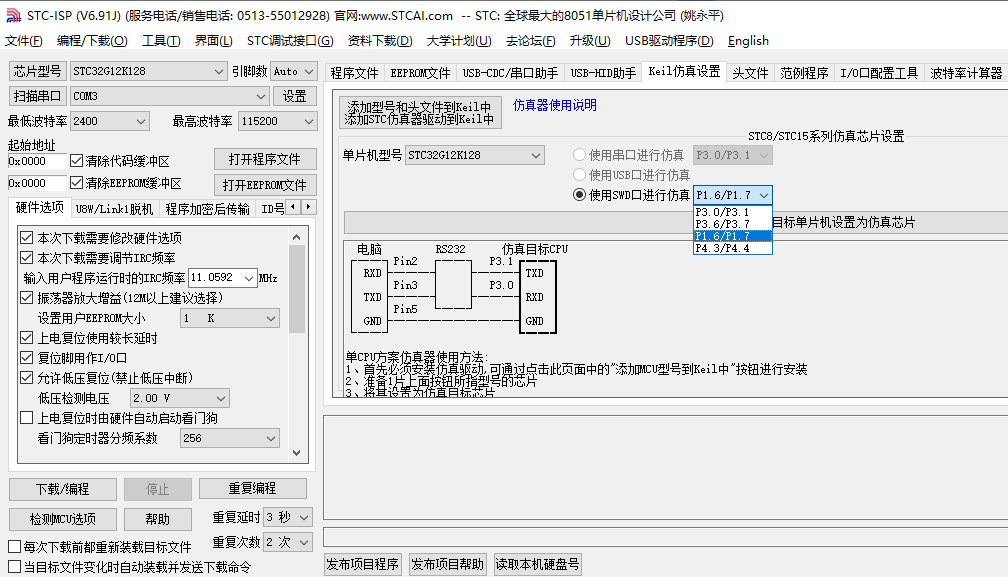
Task: Switch to USB-CDC/串口助手 tab
Action: (510, 73)
